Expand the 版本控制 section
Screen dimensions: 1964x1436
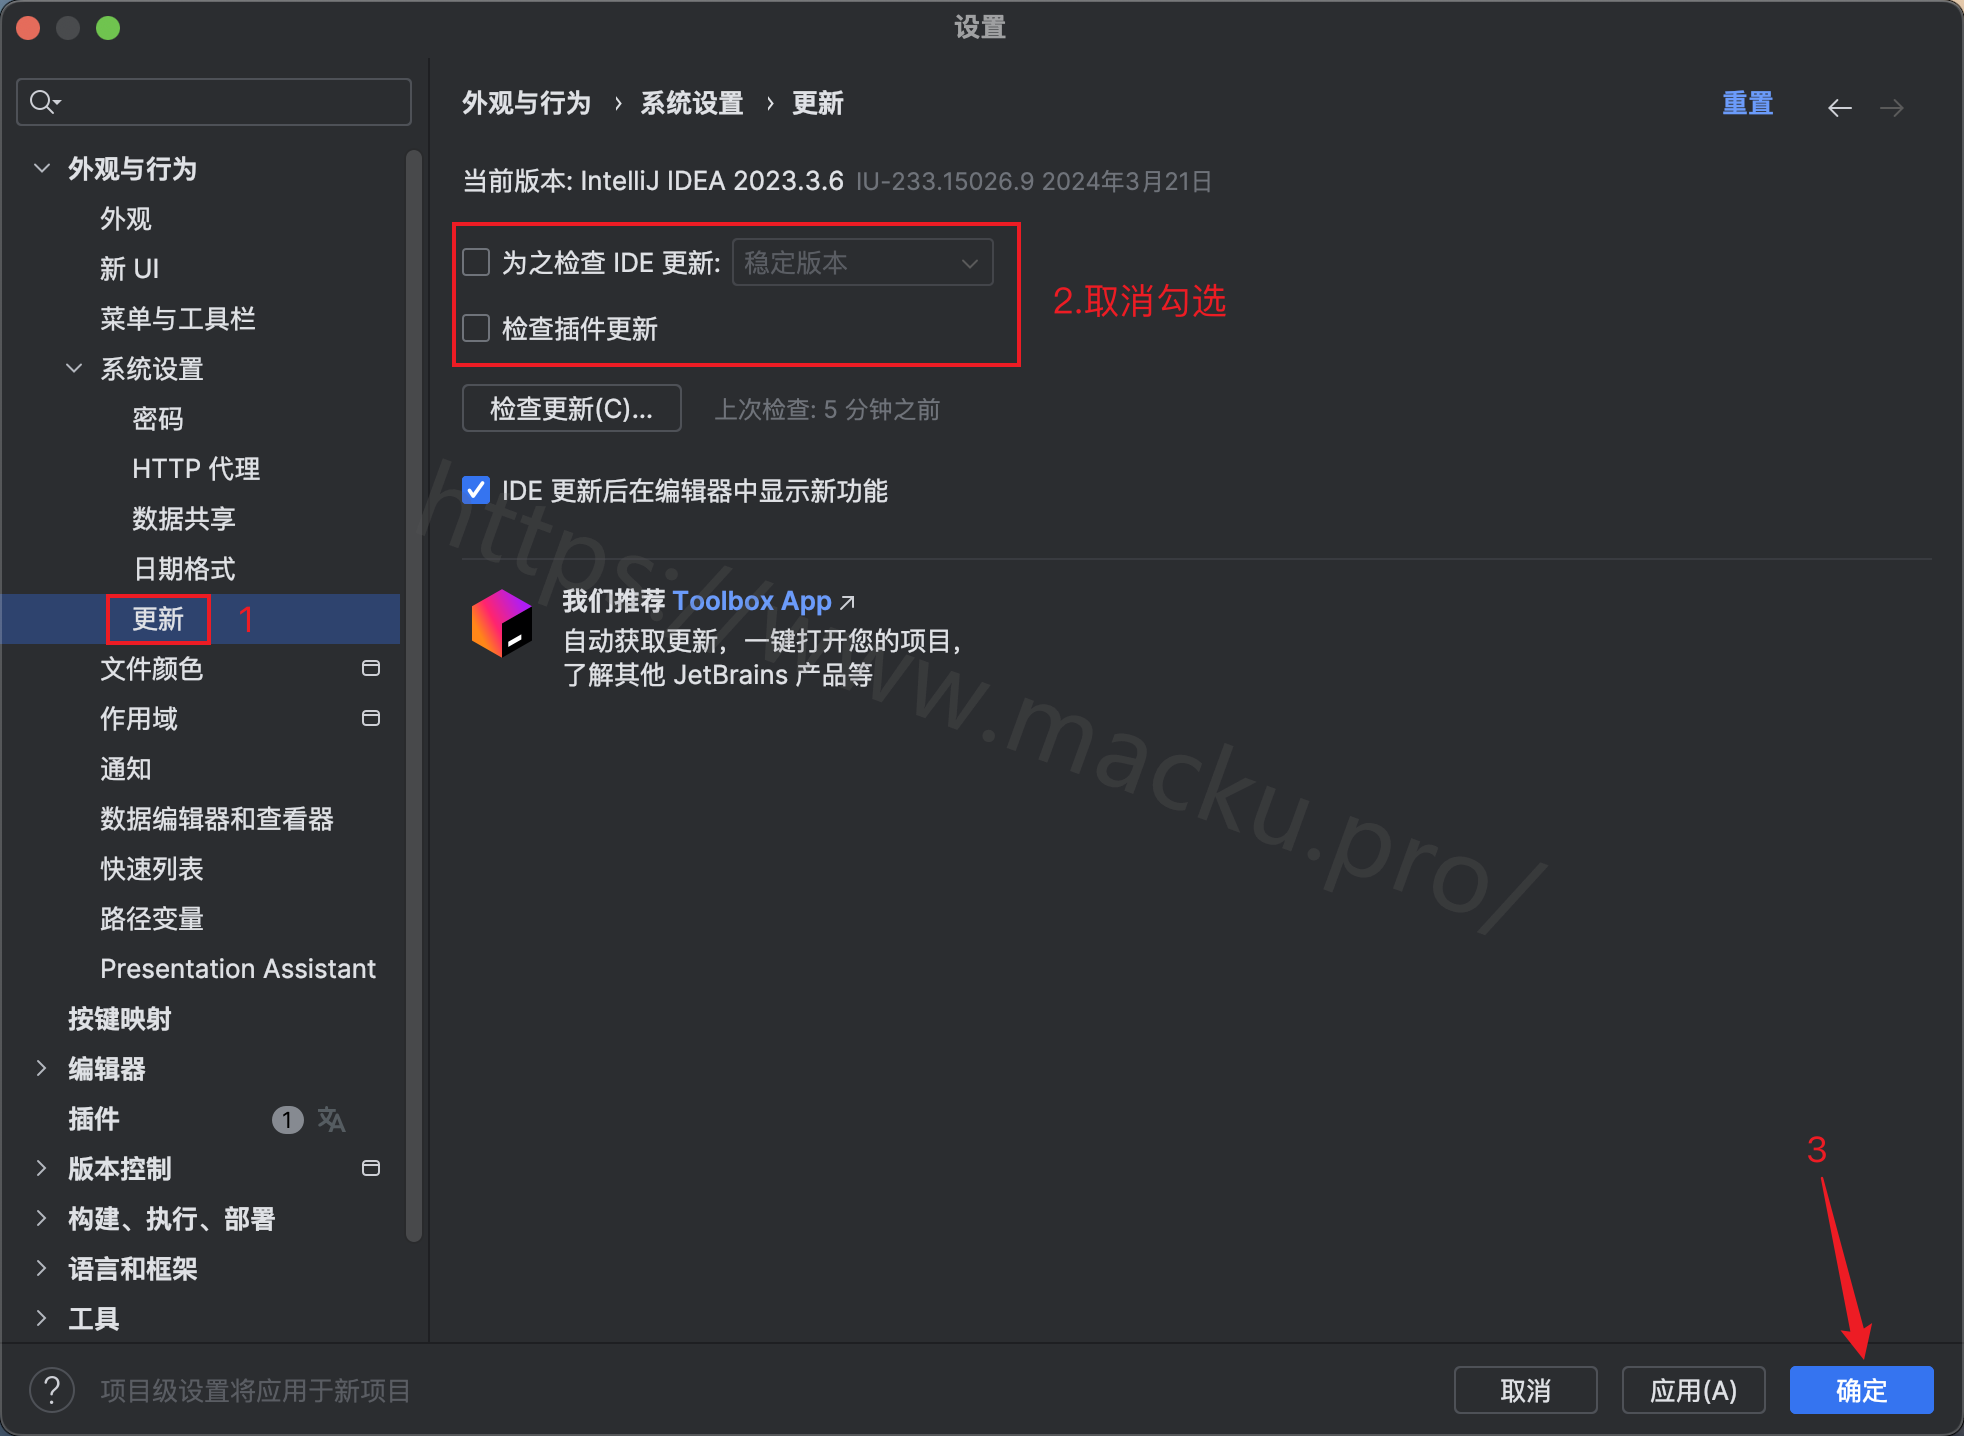42,1168
